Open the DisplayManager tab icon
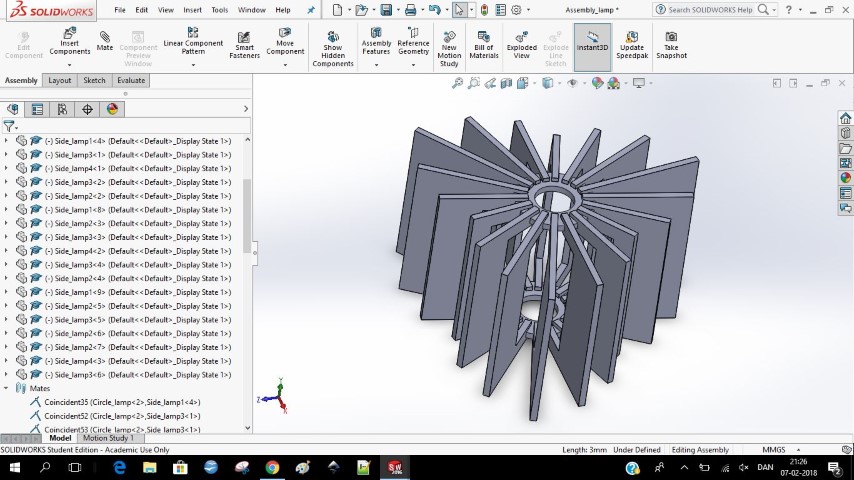 pyautogui.click(x=112, y=110)
